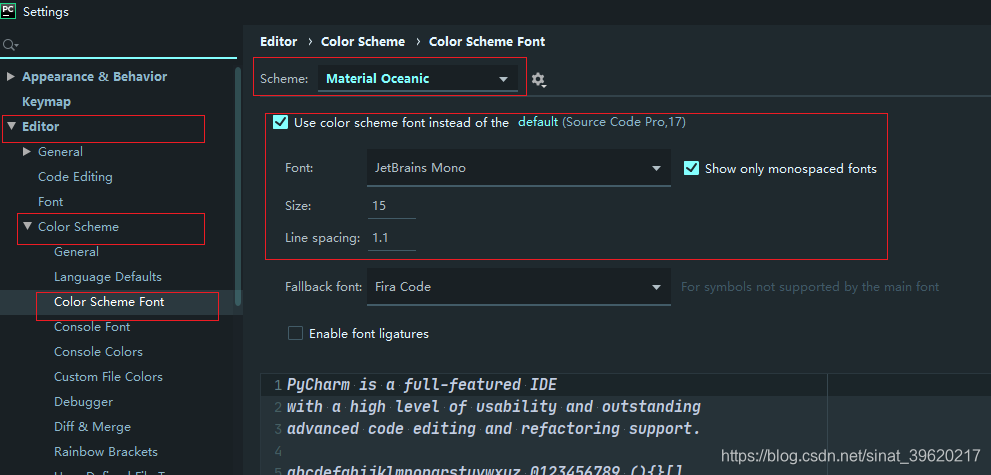
Task: Click the Line spacing field showing 1.1
Action: click(391, 238)
